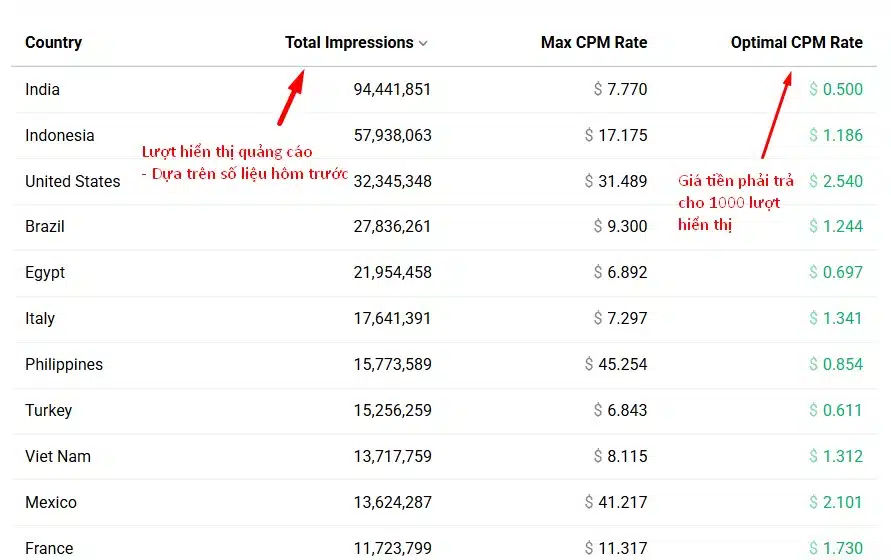
Task: Open the United States row
Action: point(72,182)
